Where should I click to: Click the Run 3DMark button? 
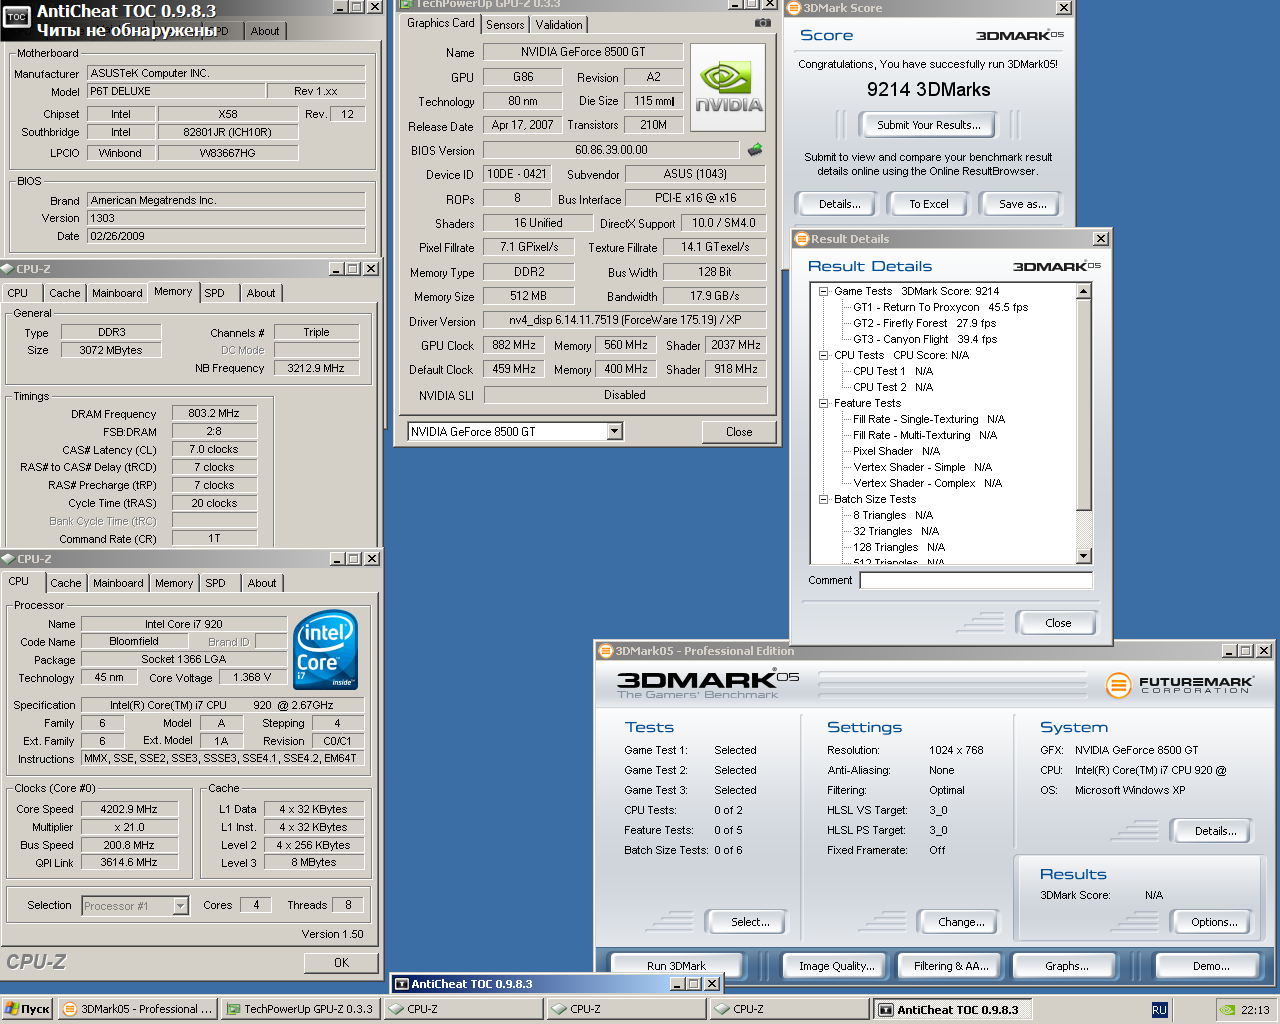tap(676, 966)
